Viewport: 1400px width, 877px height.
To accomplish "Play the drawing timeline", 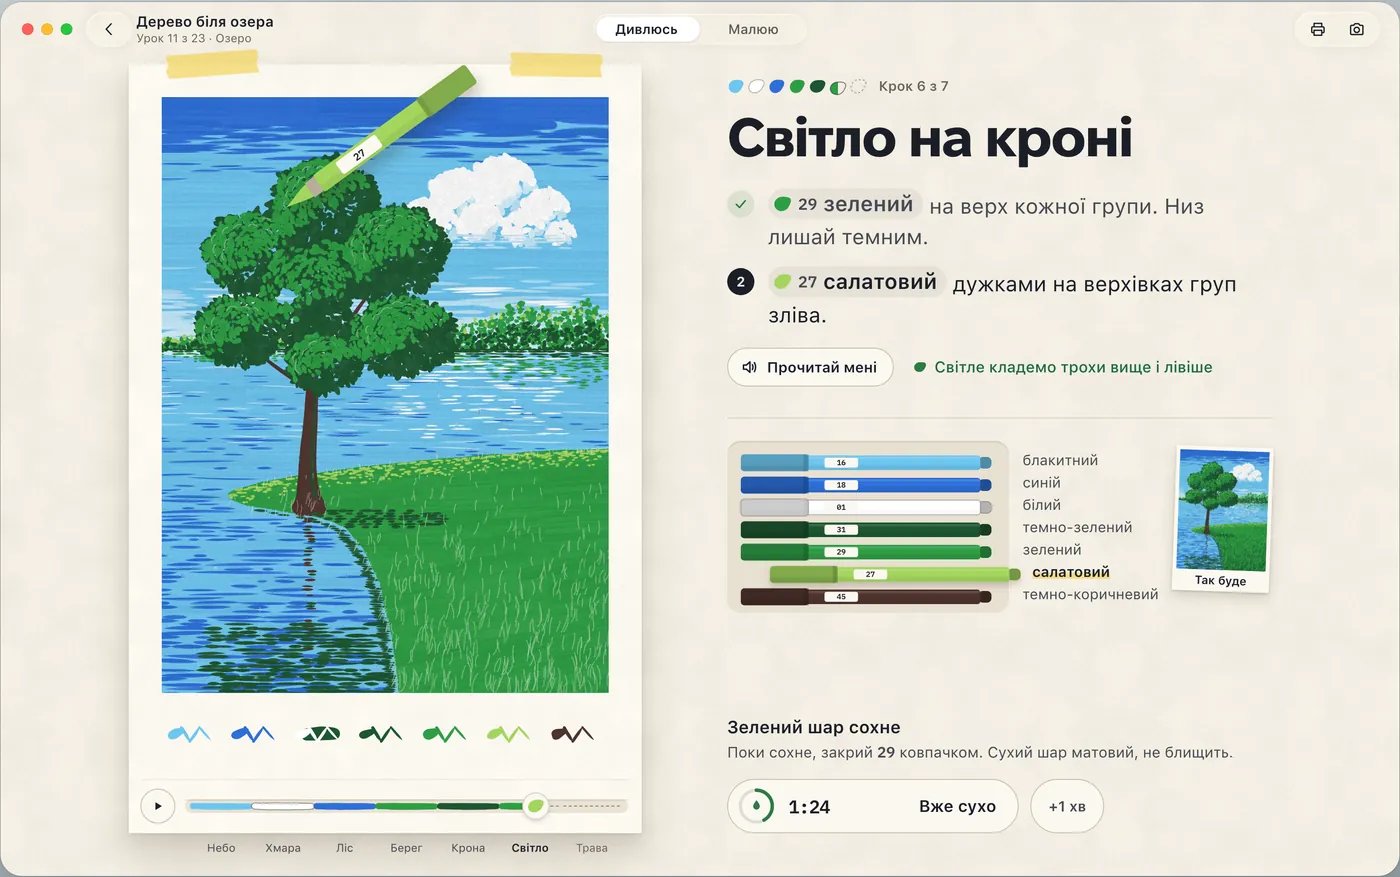I will coord(158,806).
